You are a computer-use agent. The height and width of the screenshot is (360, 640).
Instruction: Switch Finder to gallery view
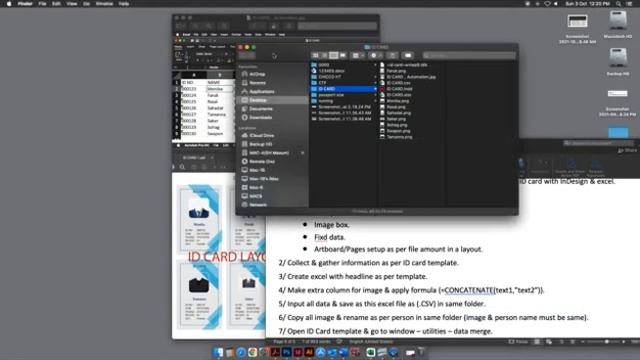pyautogui.click(x=342, y=56)
